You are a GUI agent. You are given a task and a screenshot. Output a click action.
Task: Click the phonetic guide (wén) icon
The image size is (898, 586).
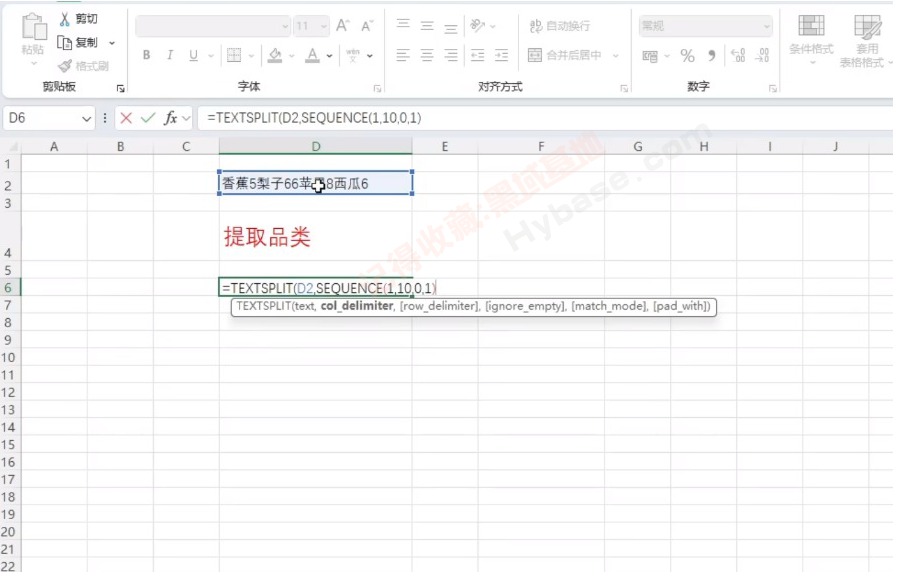click(x=353, y=55)
